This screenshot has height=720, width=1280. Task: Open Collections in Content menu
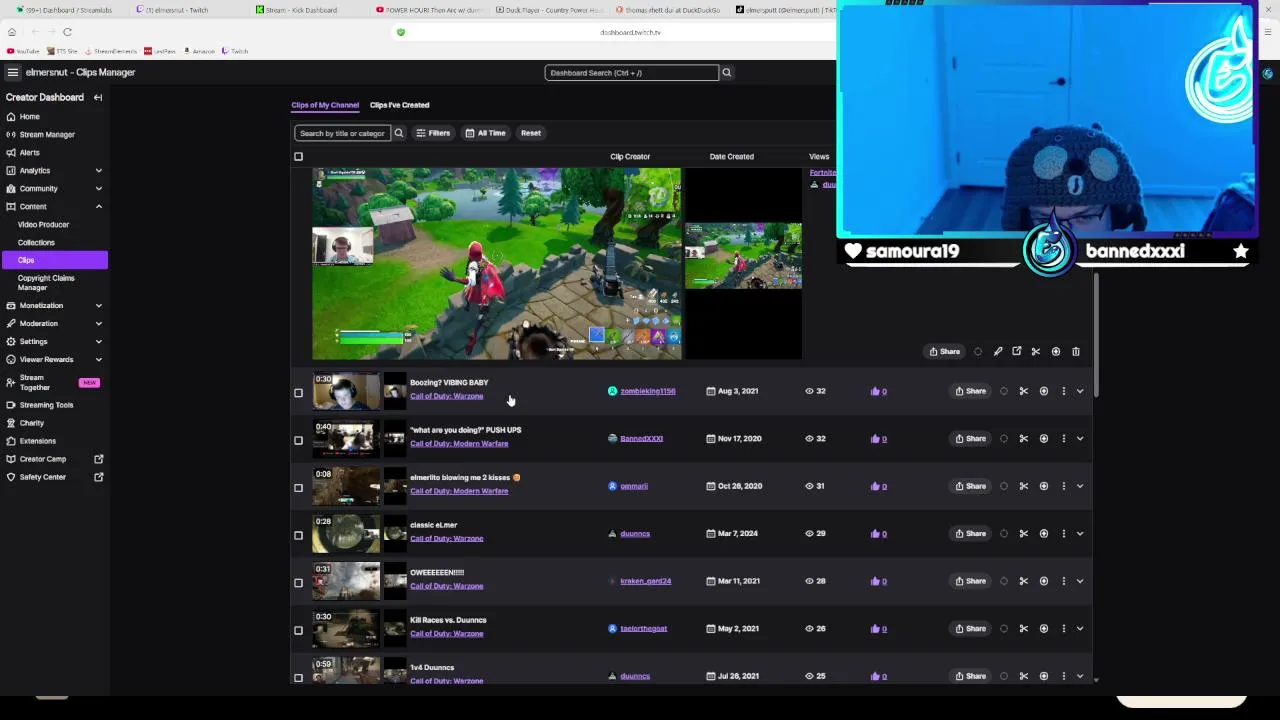pyautogui.click(x=36, y=242)
